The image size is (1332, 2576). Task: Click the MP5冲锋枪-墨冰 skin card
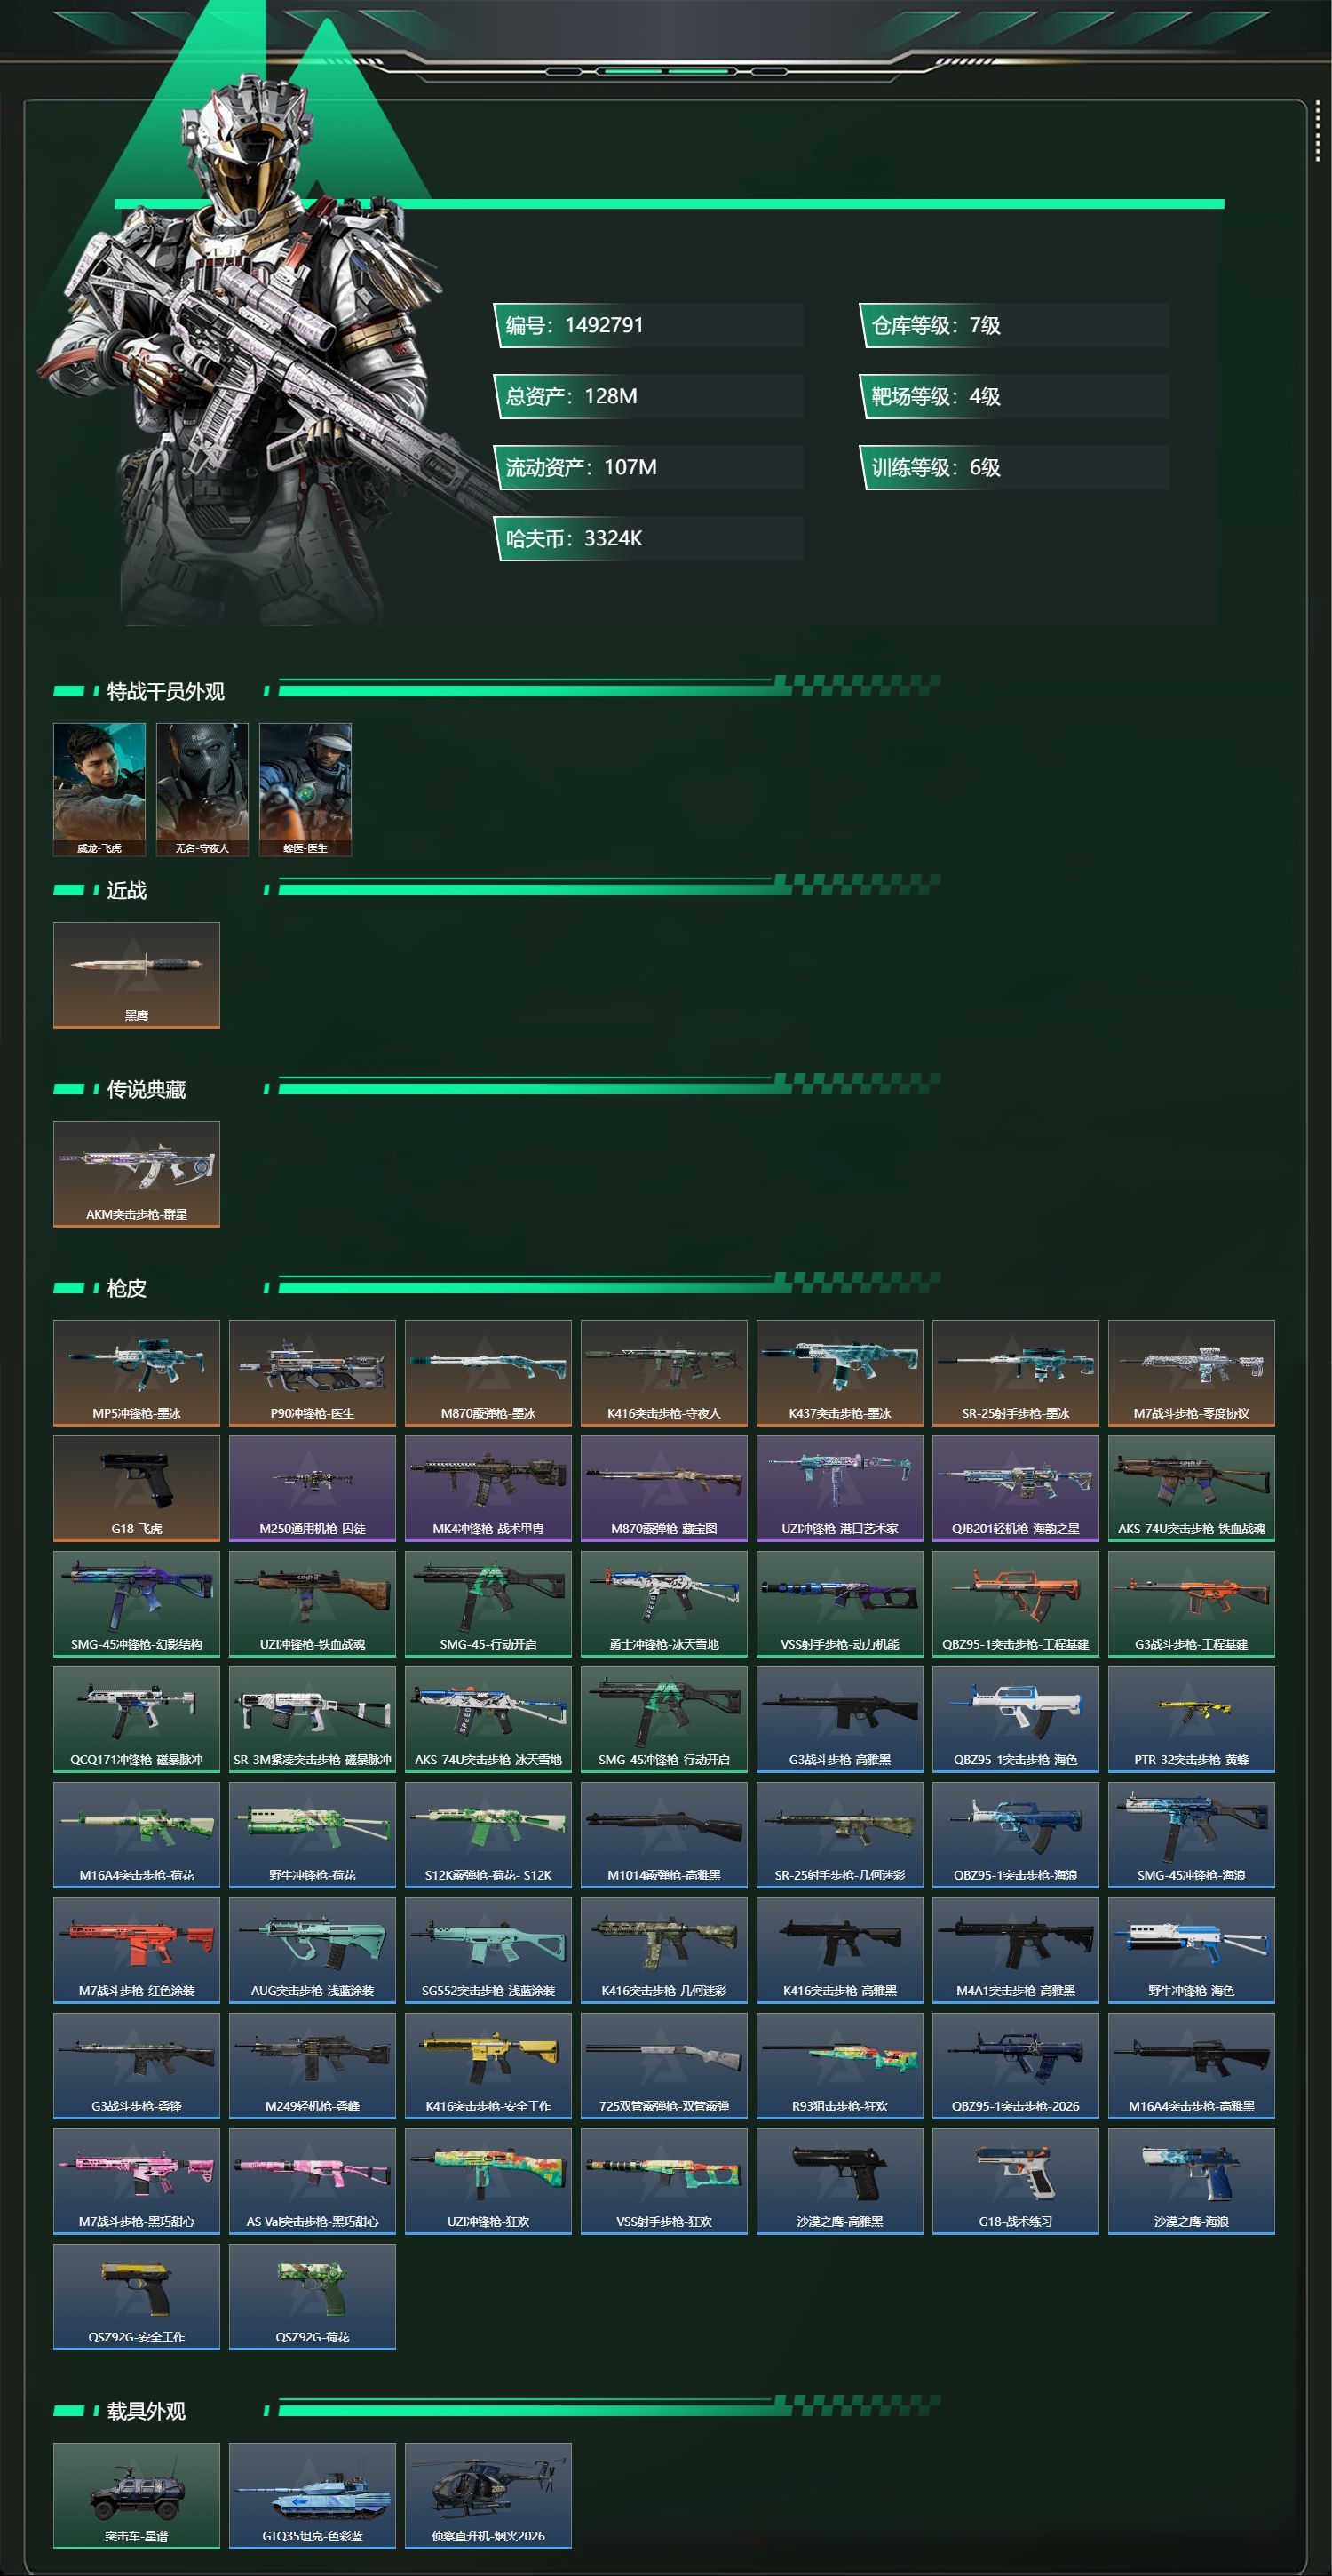pos(136,1373)
